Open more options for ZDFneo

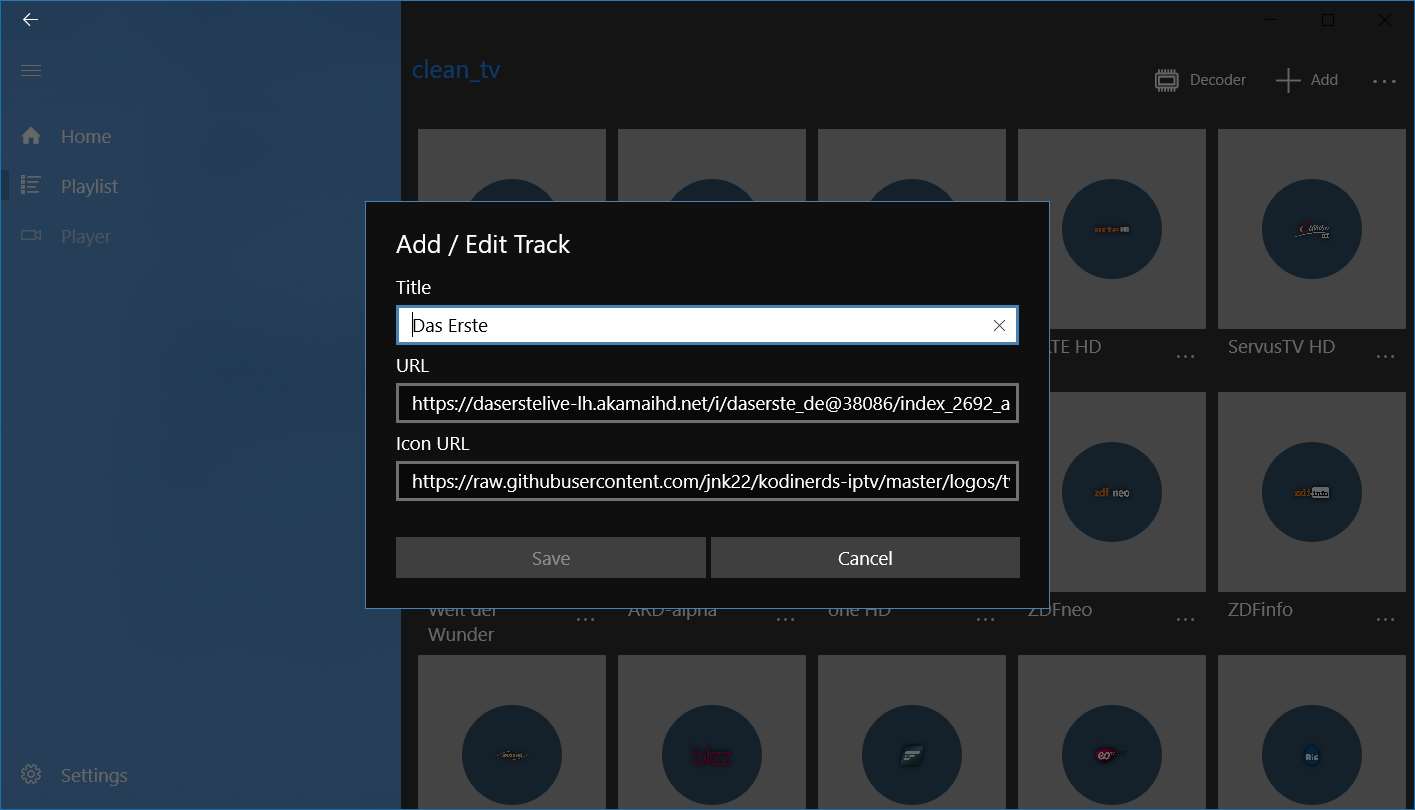point(1185,620)
